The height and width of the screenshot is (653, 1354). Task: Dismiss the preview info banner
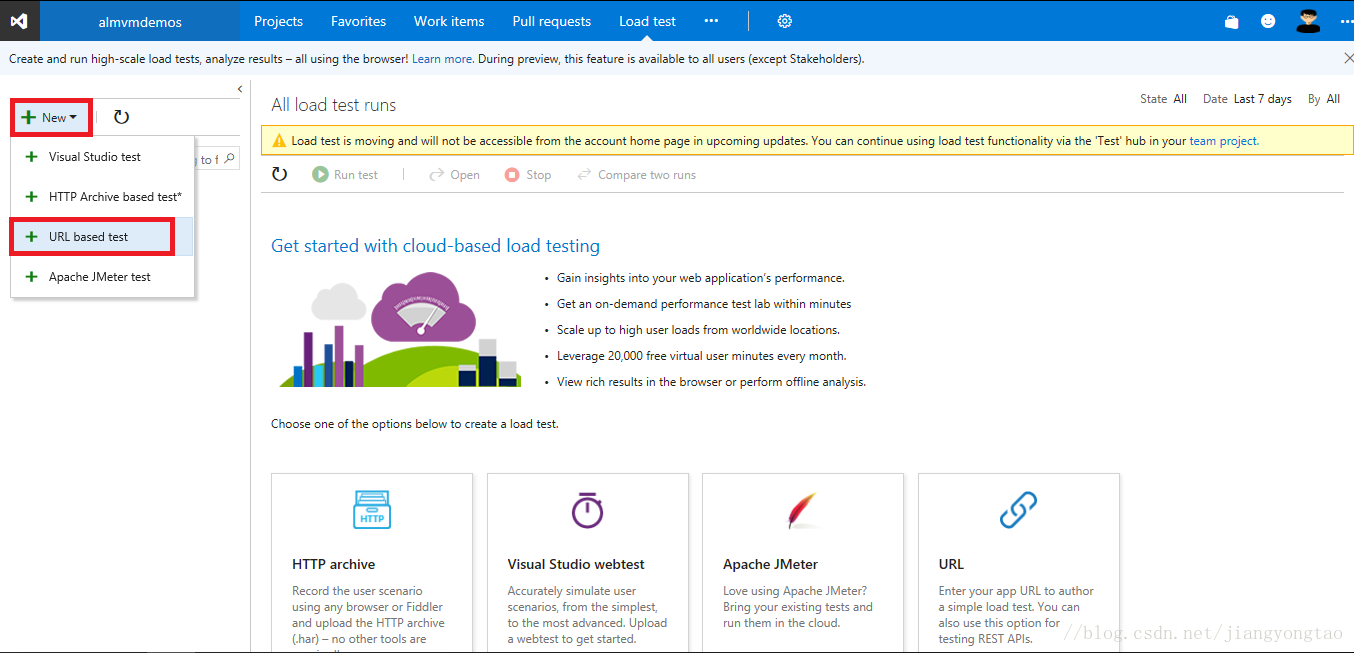[x=1348, y=58]
